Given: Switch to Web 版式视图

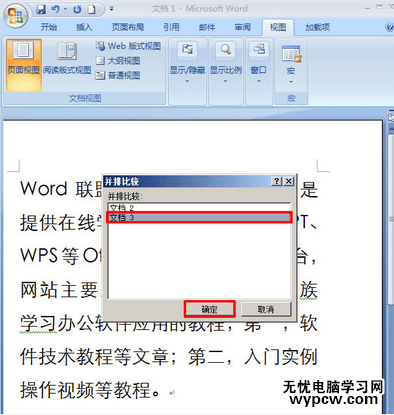Looking at the screenshot, I should (x=128, y=46).
